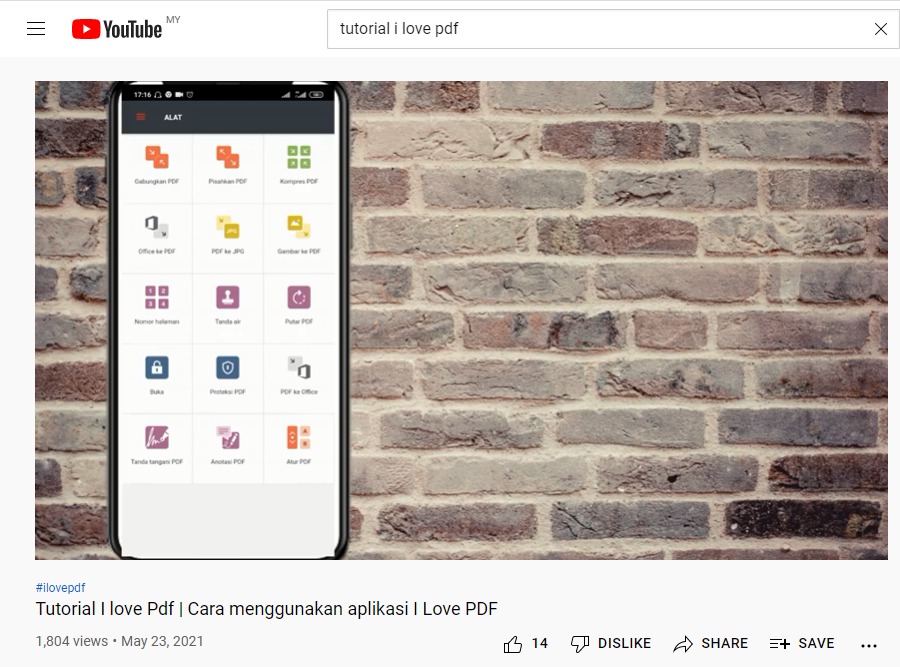Image resolution: width=900 pixels, height=667 pixels.
Task: Click the brick wall area of video player
Action: pos(620,320)
